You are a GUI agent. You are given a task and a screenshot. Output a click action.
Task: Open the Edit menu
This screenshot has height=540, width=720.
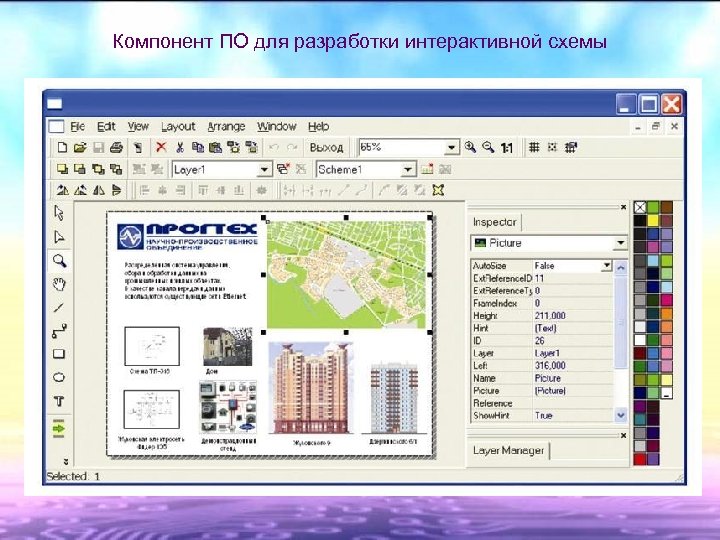pos(106,126)
